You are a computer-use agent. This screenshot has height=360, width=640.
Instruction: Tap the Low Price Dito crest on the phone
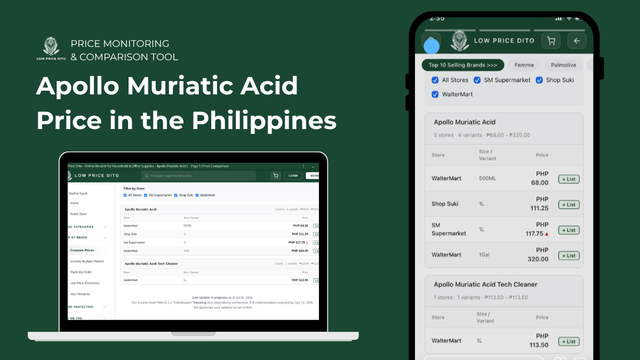460,41
